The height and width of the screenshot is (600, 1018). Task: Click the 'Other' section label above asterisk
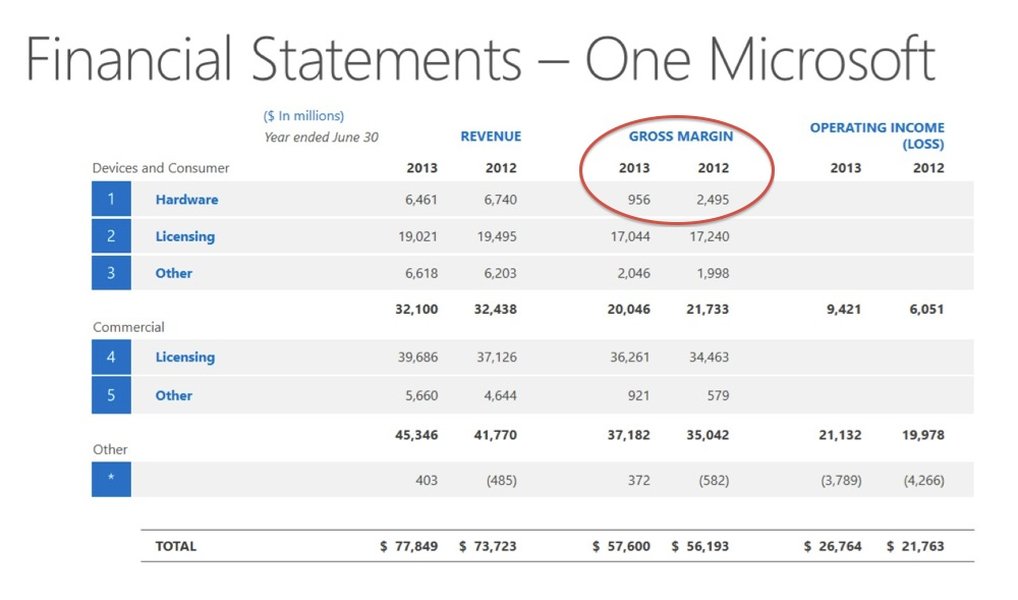click(110, 449)
